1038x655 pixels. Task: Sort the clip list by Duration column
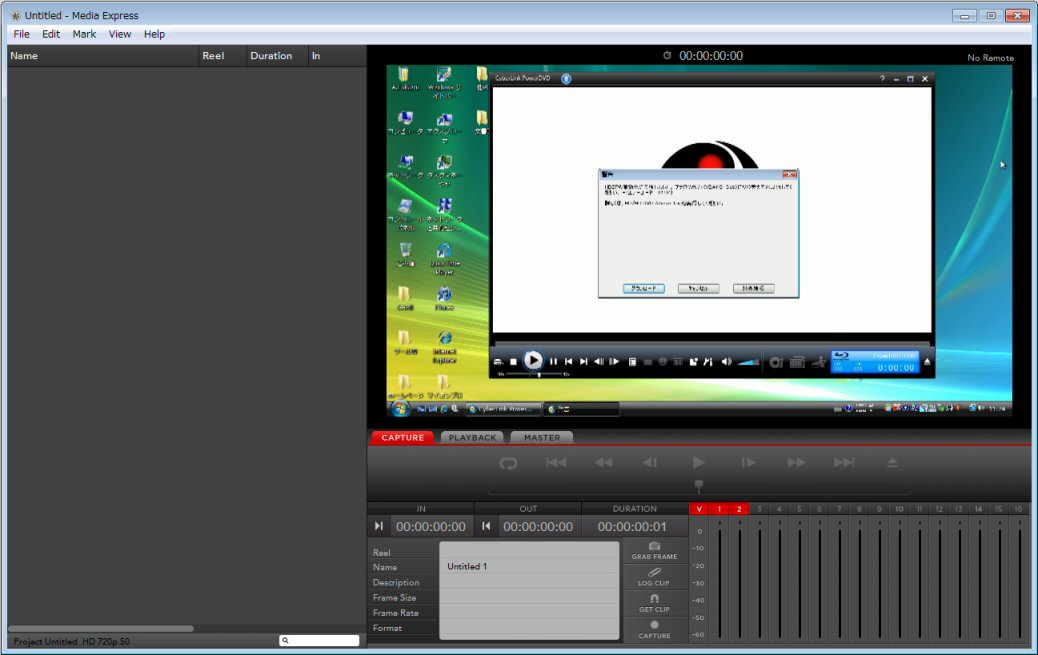coord(277,56)
